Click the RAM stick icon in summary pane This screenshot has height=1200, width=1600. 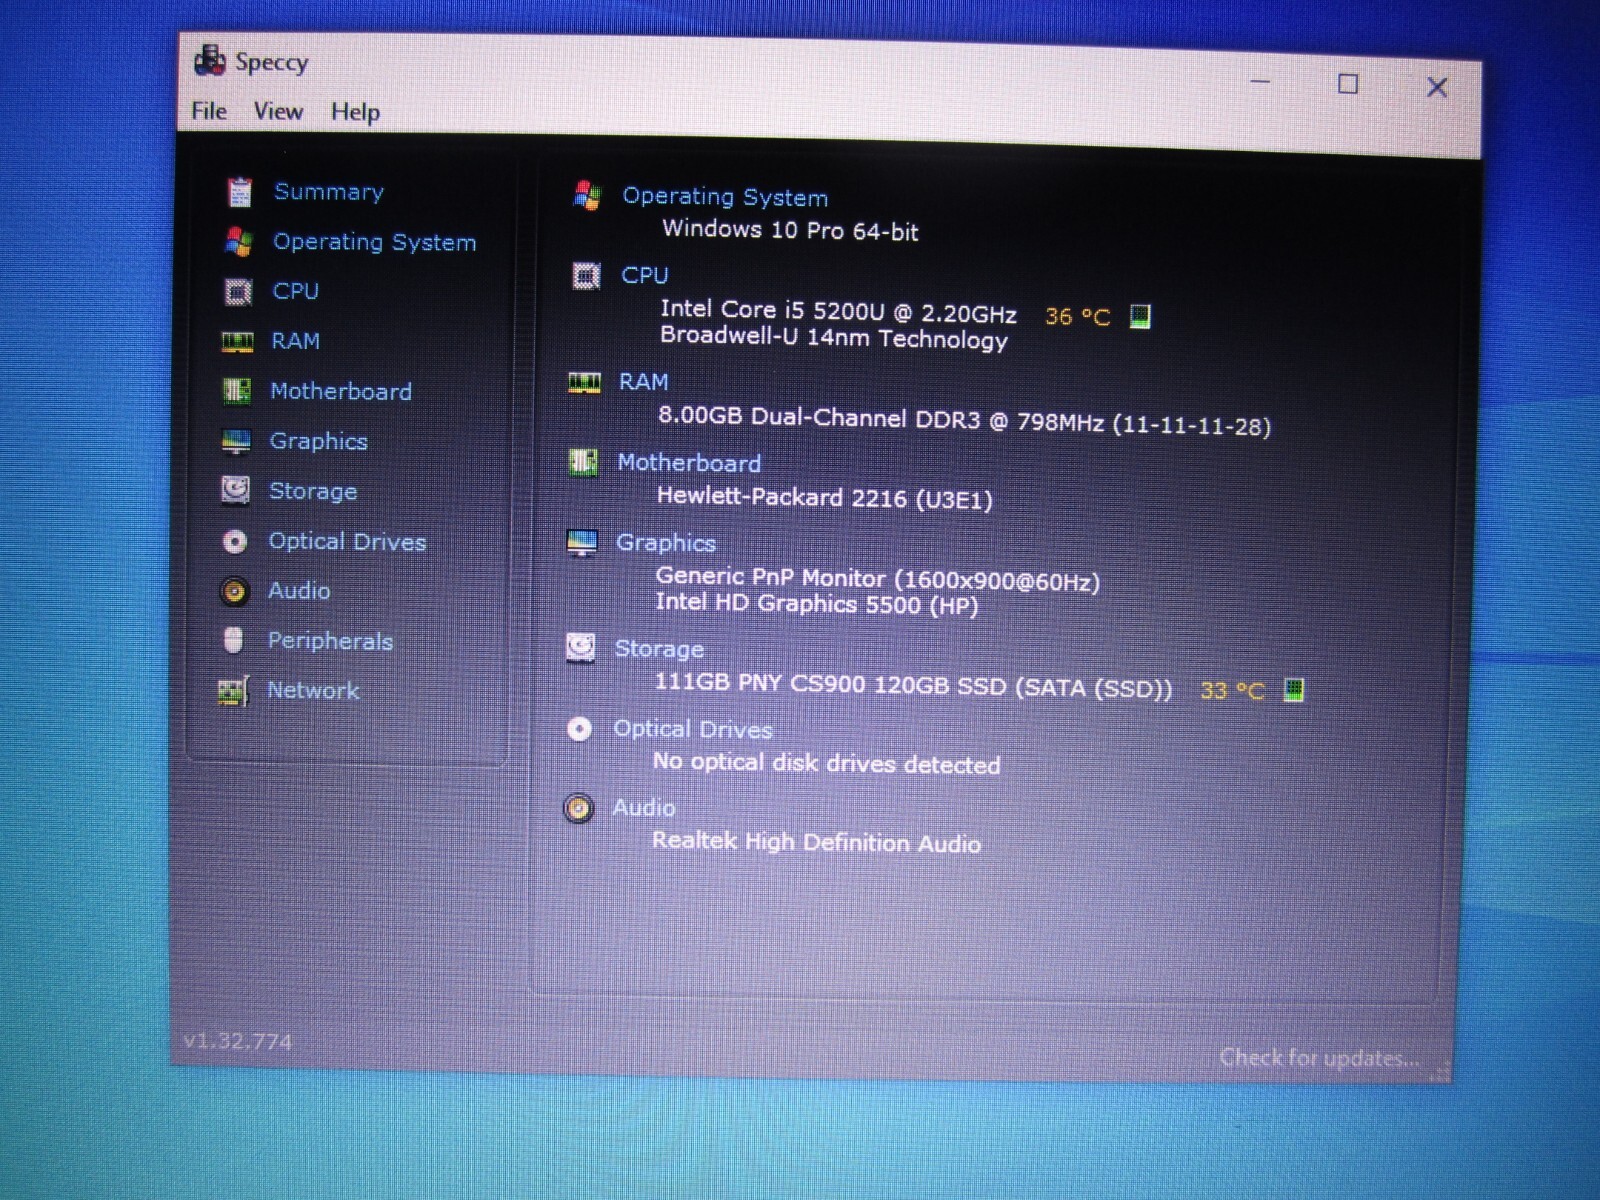click(x=584, y=382)
